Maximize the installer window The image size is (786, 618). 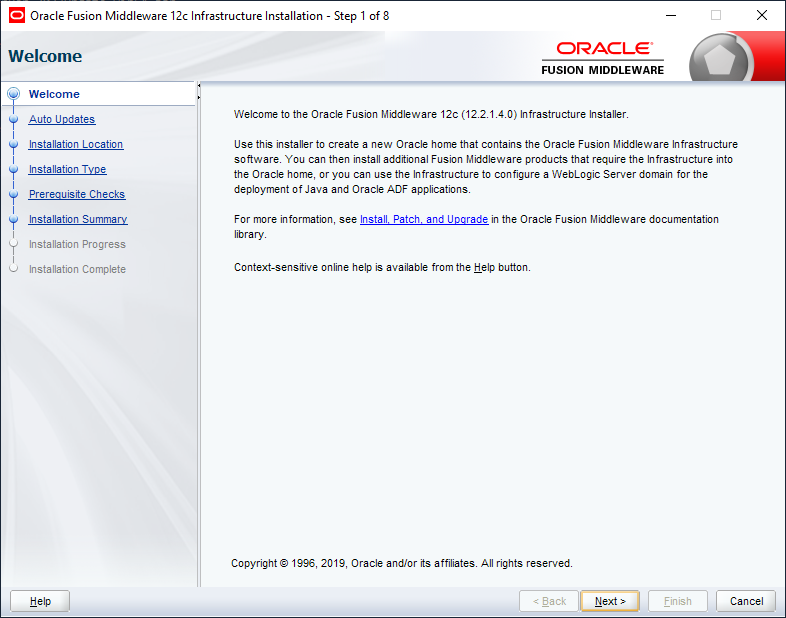coord(716,16)
